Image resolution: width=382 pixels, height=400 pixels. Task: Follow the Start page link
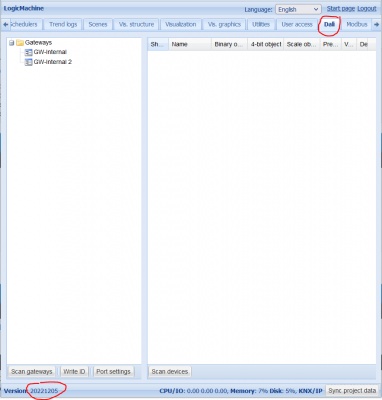pos(341,9)
